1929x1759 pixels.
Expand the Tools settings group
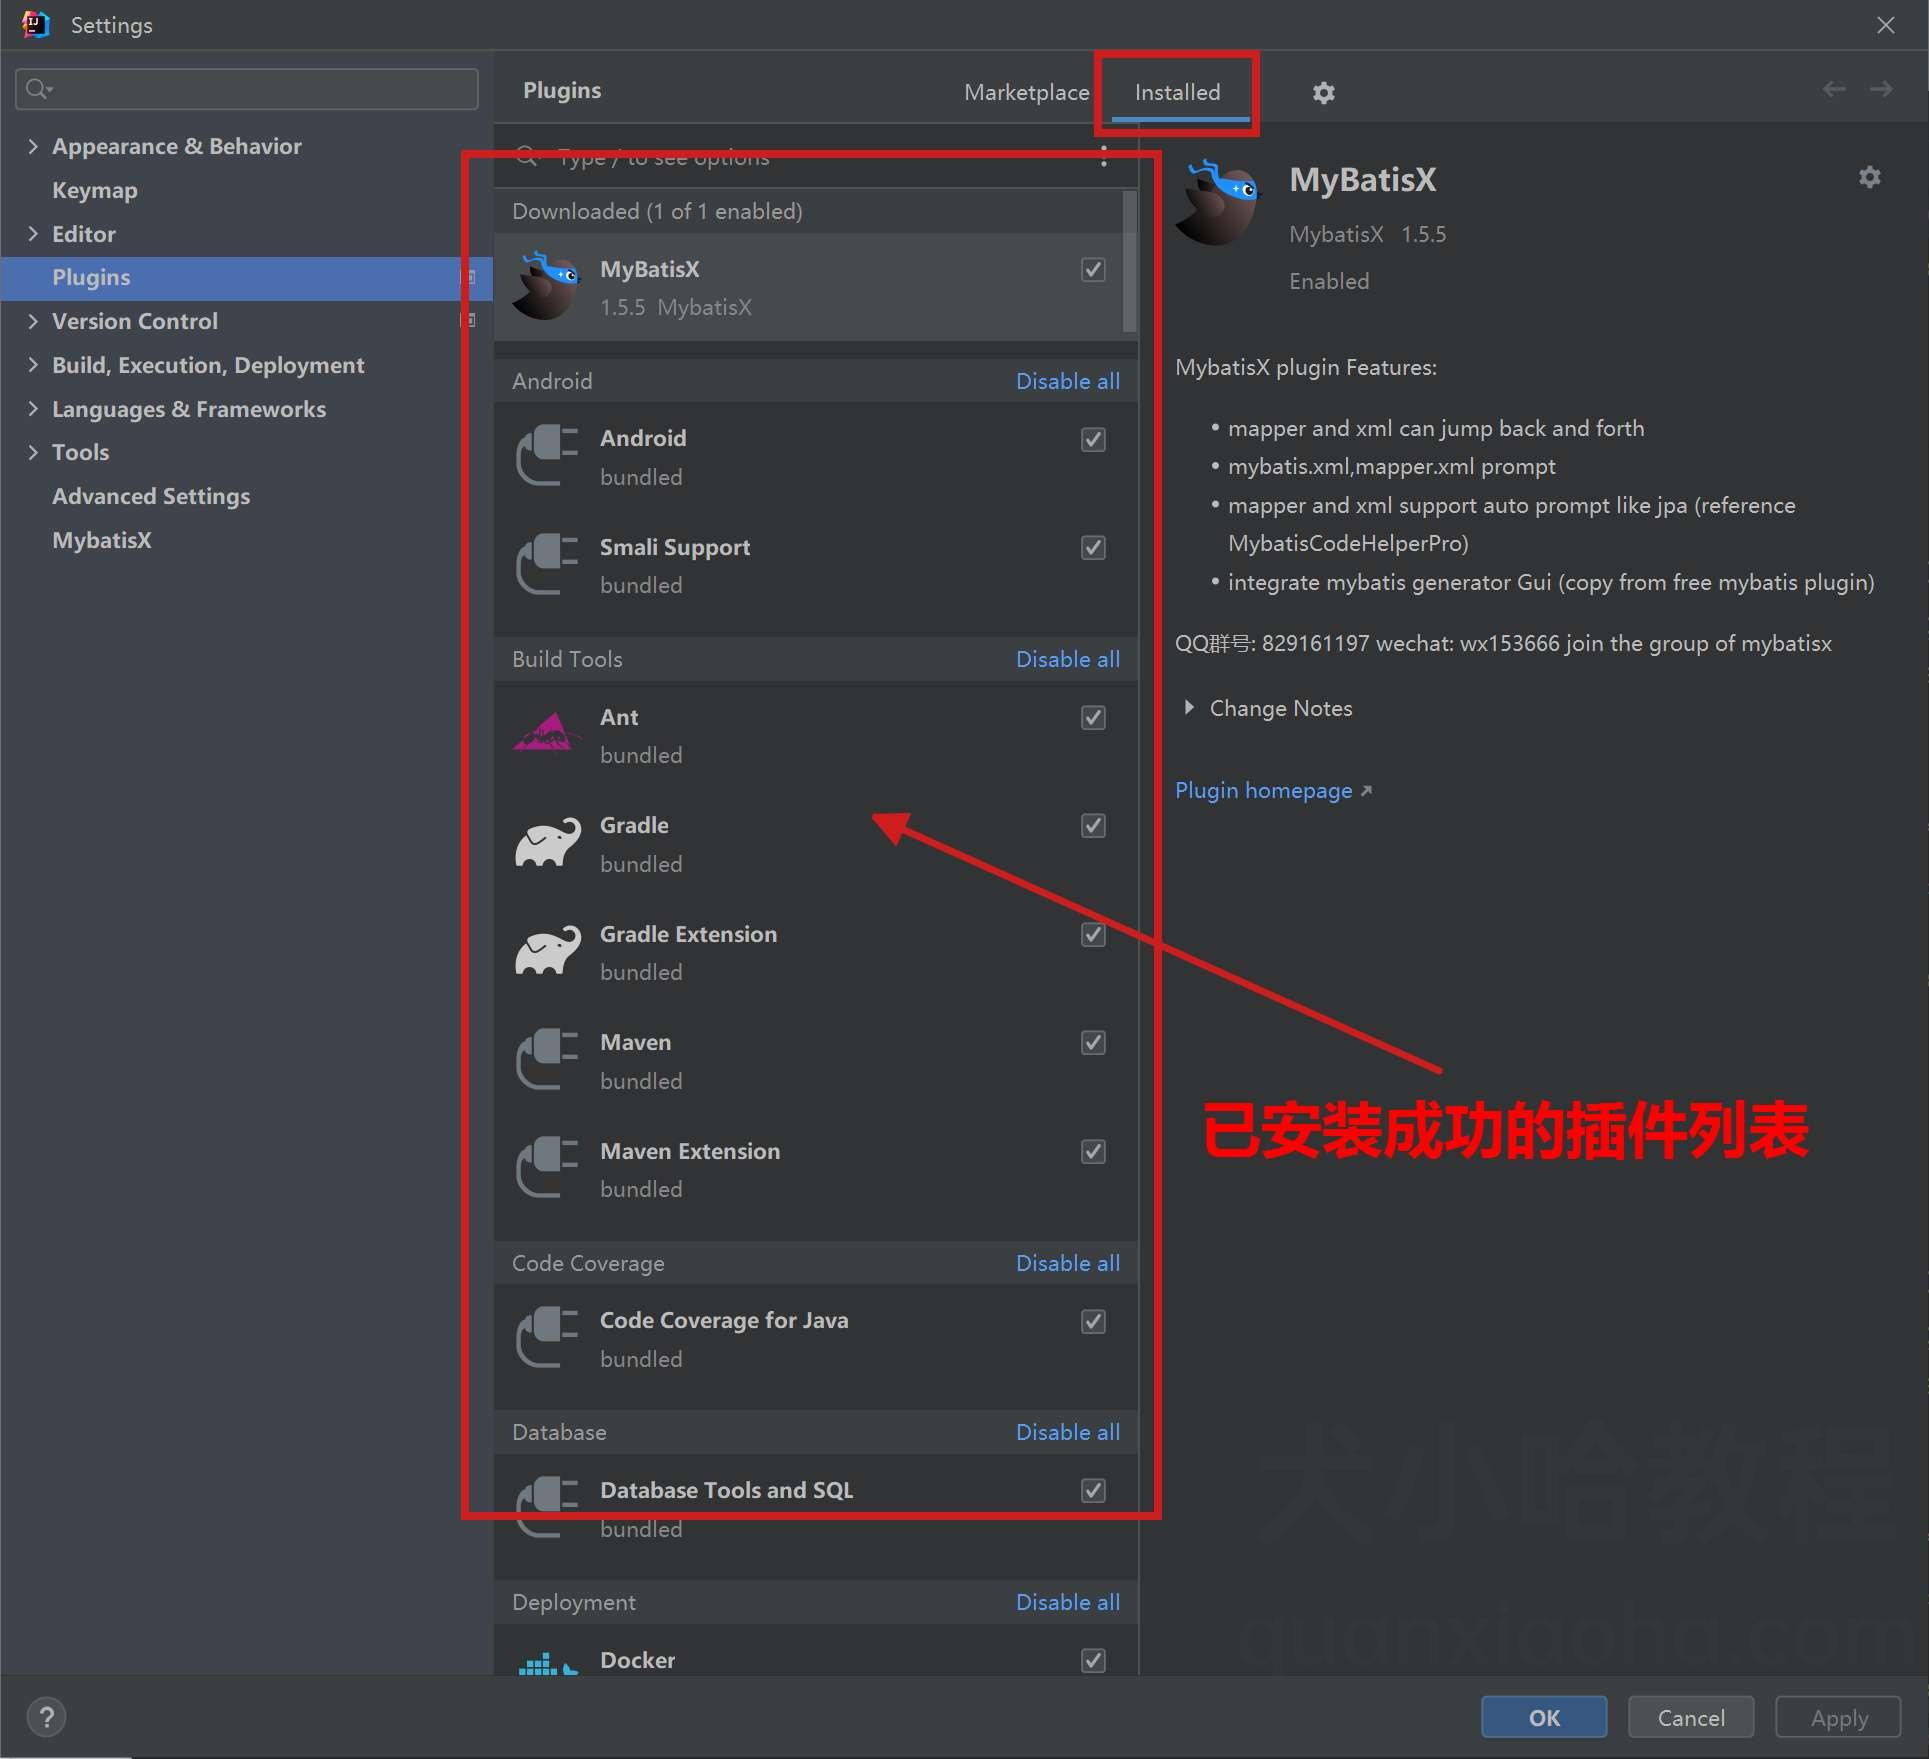tap(33, 452)
